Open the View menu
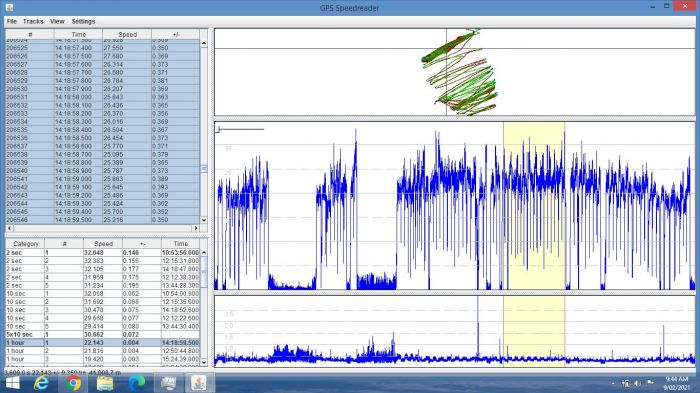700x393 pixels. point(57,21)
